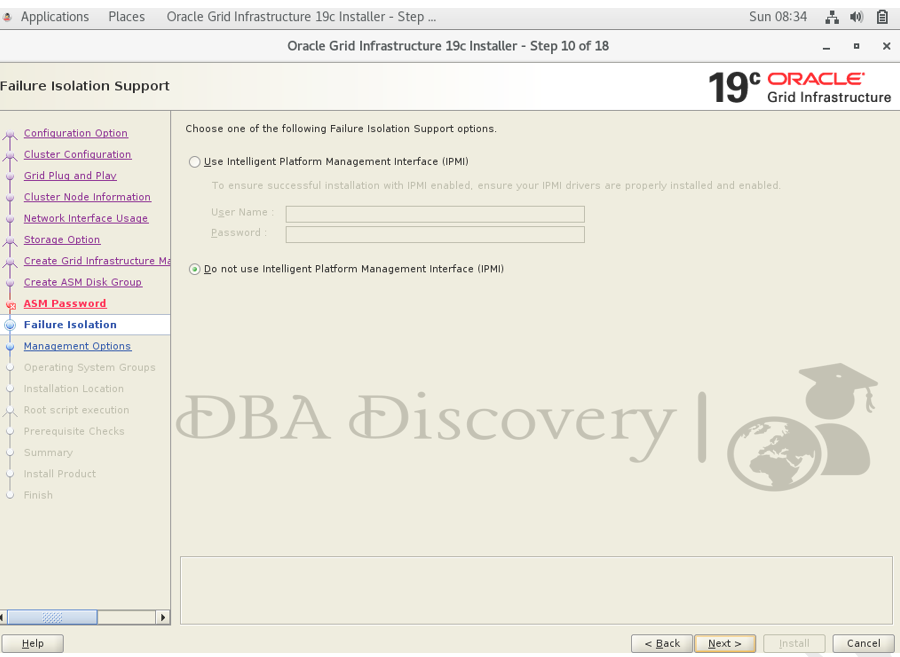Image resolution: width=900 pixels, height=657 pixels.
Task: Click the ASM Password error step icon
Action: click(x=10, y=305)
